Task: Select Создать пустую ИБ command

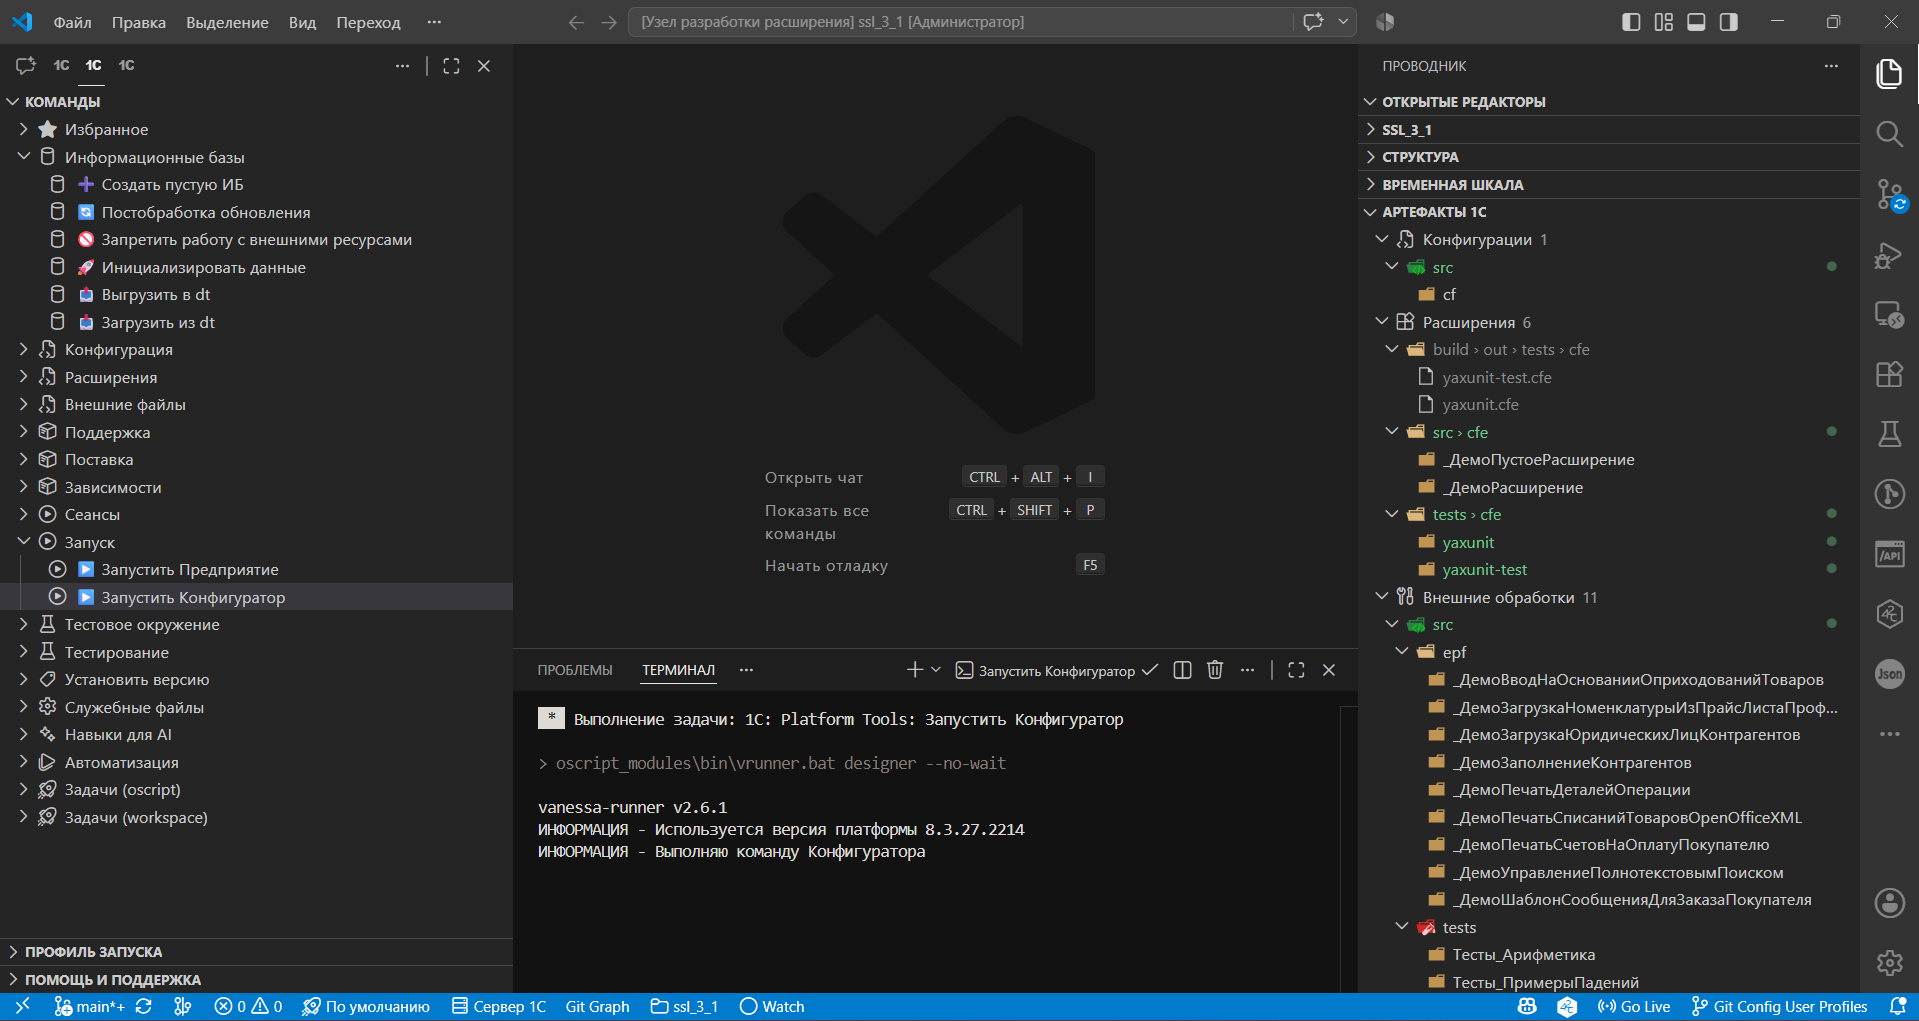Action: tap(256, 184)
